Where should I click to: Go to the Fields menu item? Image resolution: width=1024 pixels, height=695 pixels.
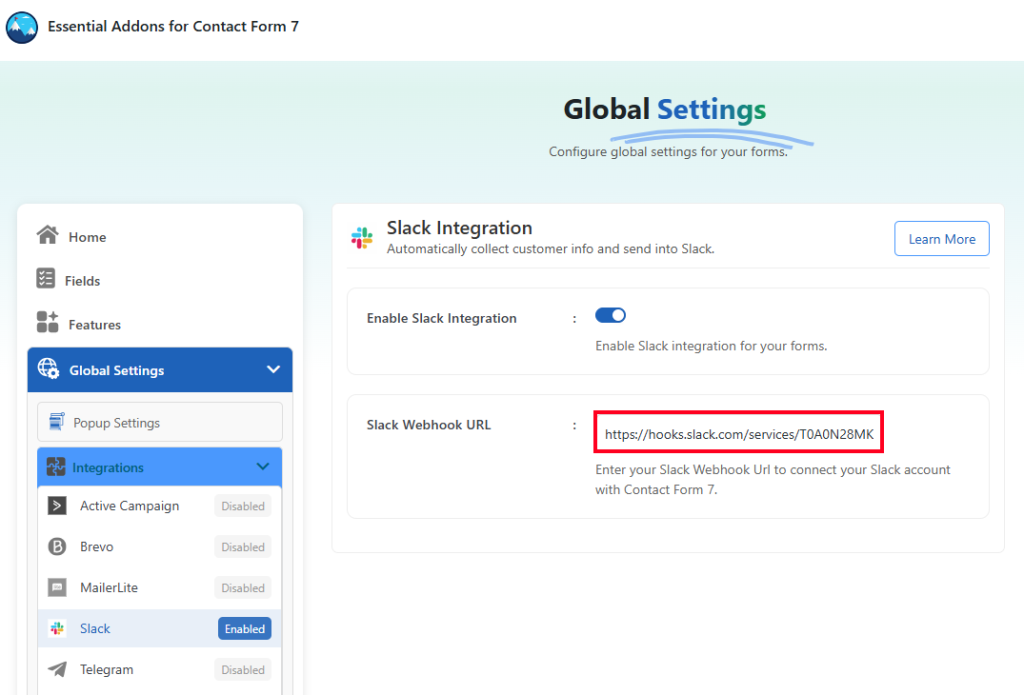[x=82, y=281]
